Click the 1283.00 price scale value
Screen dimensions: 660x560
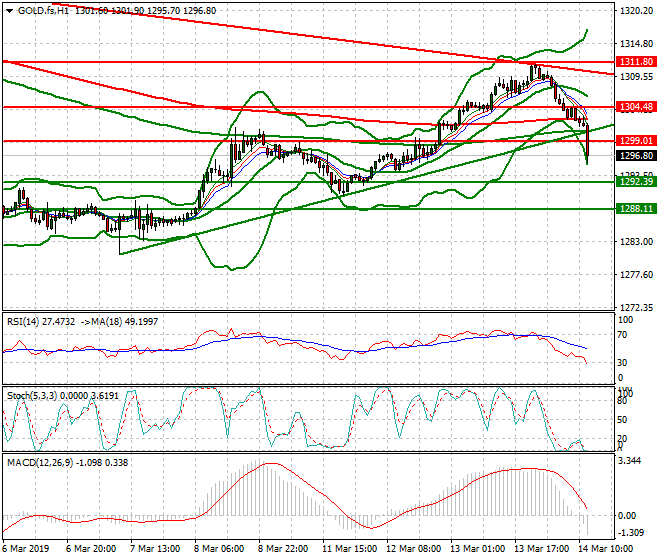pyautogui.click(x=636, y=242)
